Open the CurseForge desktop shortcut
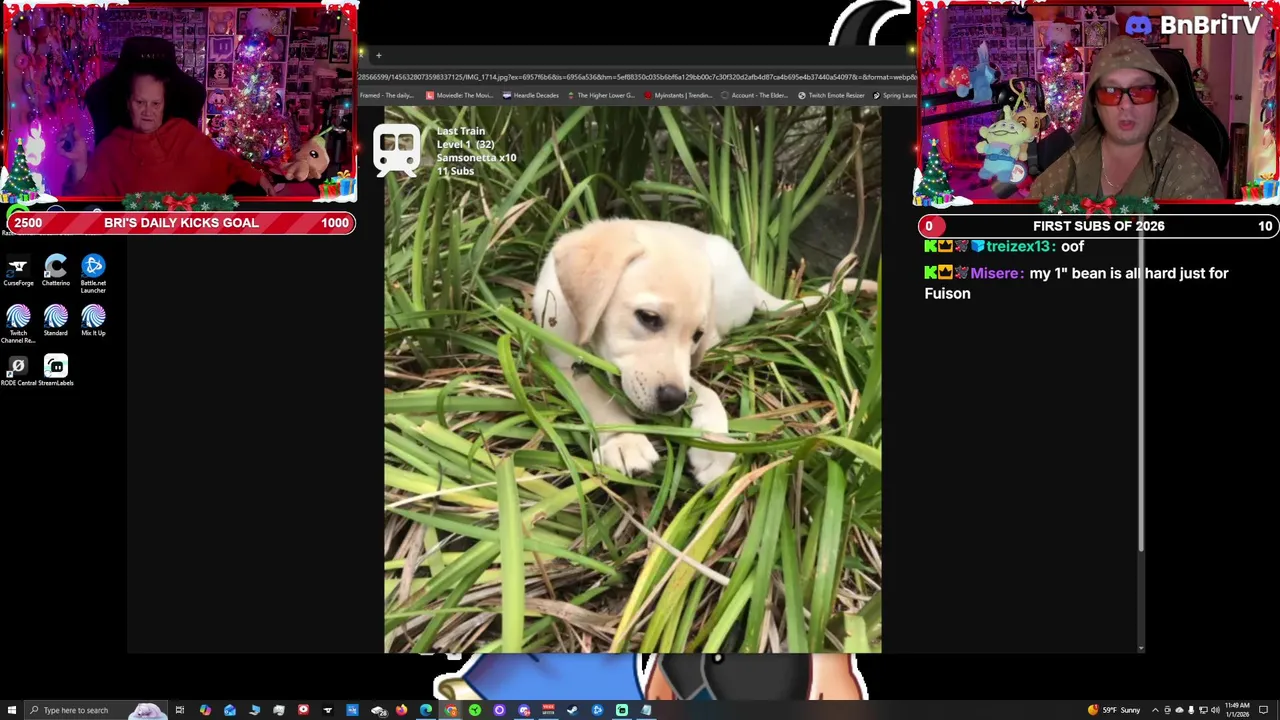The width and height of the screenshot is (1280, 720). (x=18, y=271)
